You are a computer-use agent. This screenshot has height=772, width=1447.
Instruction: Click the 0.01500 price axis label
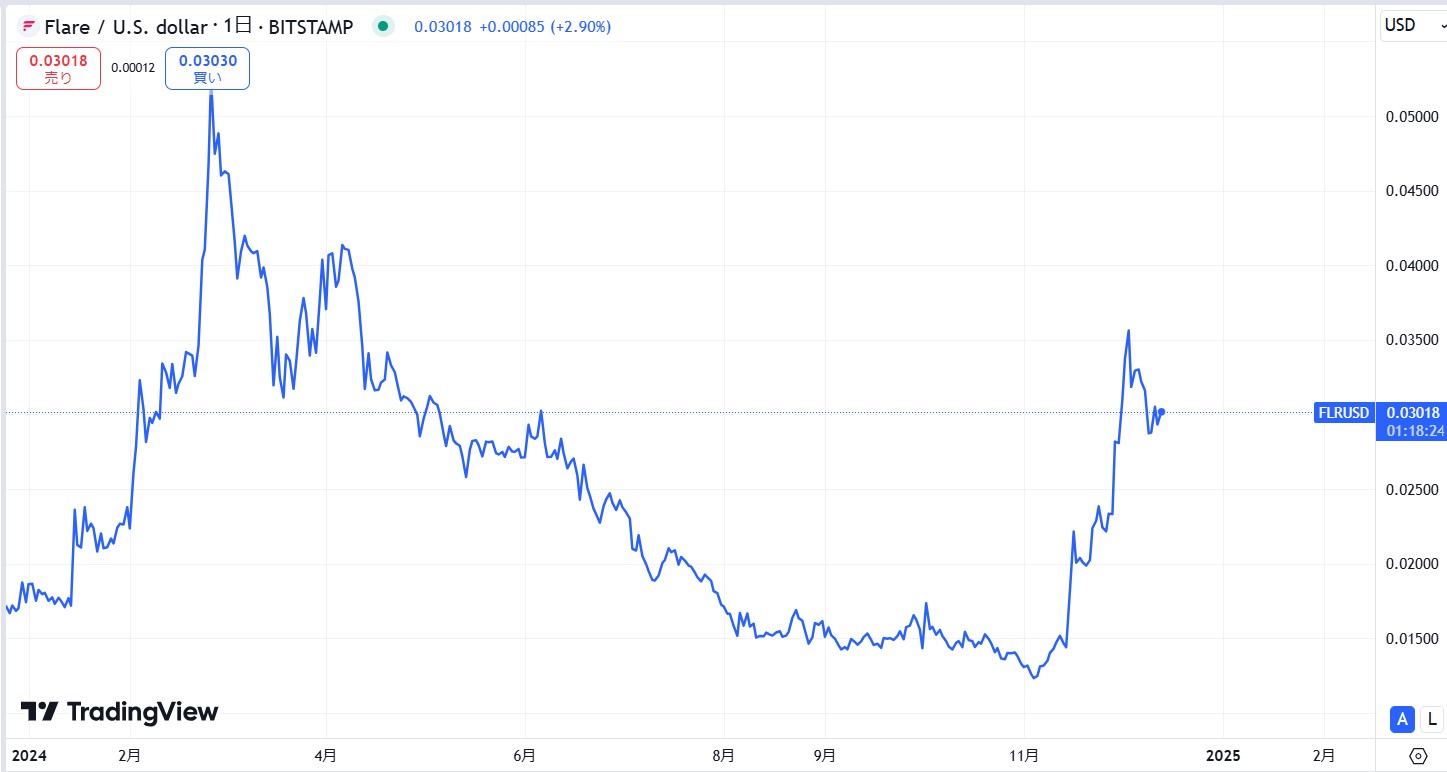tap(1411, 639)
